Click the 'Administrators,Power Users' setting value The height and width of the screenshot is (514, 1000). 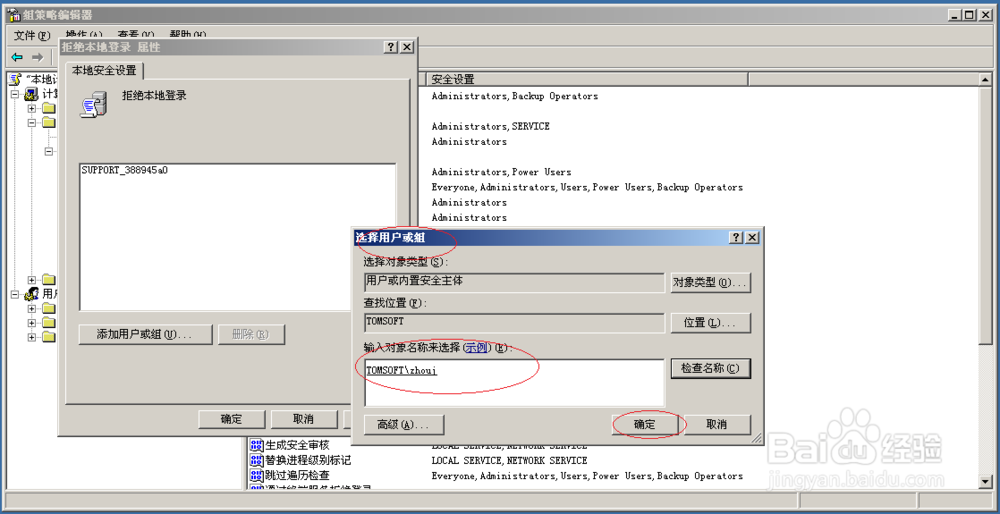pyautogui.click(x=501, y=172)
